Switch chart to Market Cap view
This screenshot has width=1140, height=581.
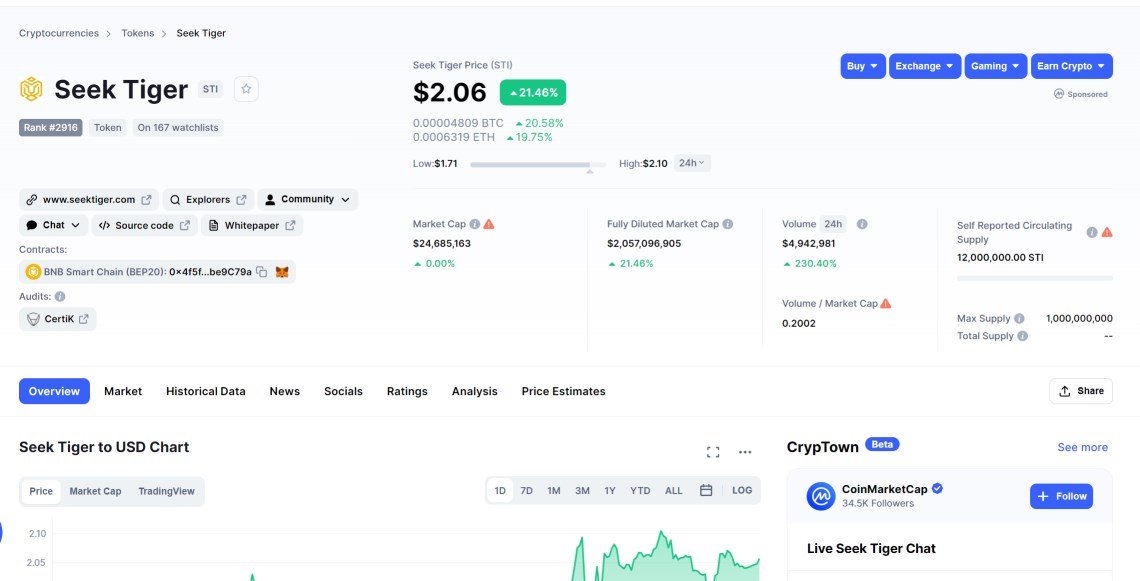[95, 492]
